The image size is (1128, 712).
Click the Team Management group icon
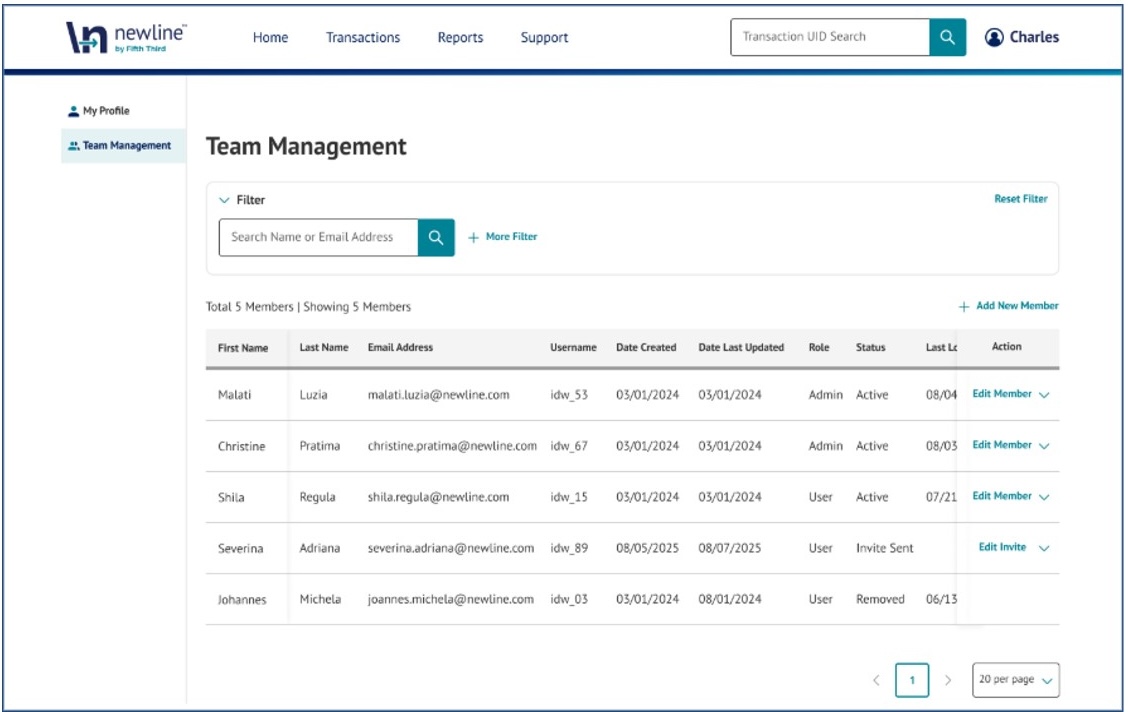(73, 146)
